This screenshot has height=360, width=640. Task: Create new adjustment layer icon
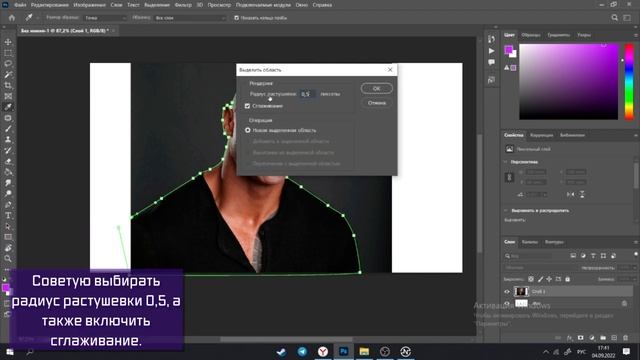592,338
